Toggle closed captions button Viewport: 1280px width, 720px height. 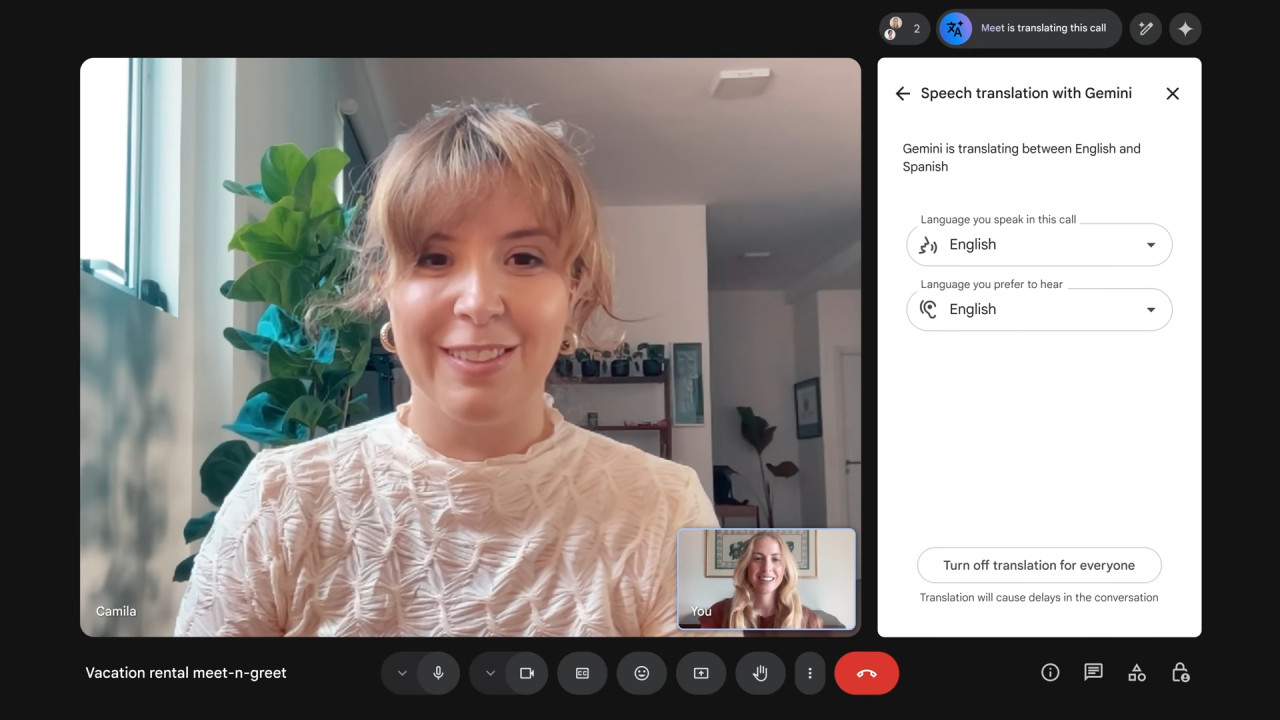tap(582, 673)
